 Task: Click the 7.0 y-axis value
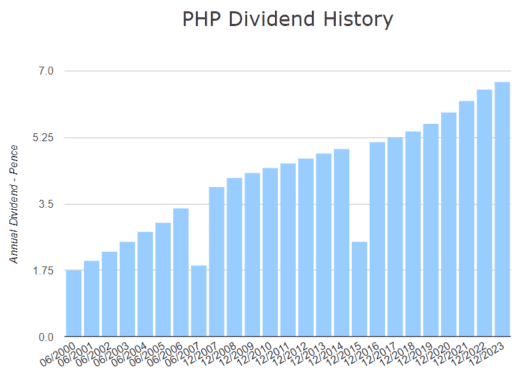point(46,71)
